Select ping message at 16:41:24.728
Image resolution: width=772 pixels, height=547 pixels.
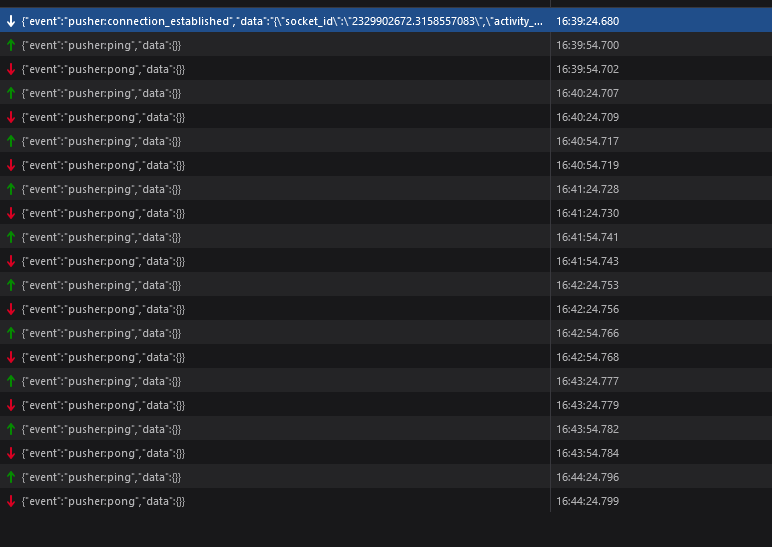(386, 189)
